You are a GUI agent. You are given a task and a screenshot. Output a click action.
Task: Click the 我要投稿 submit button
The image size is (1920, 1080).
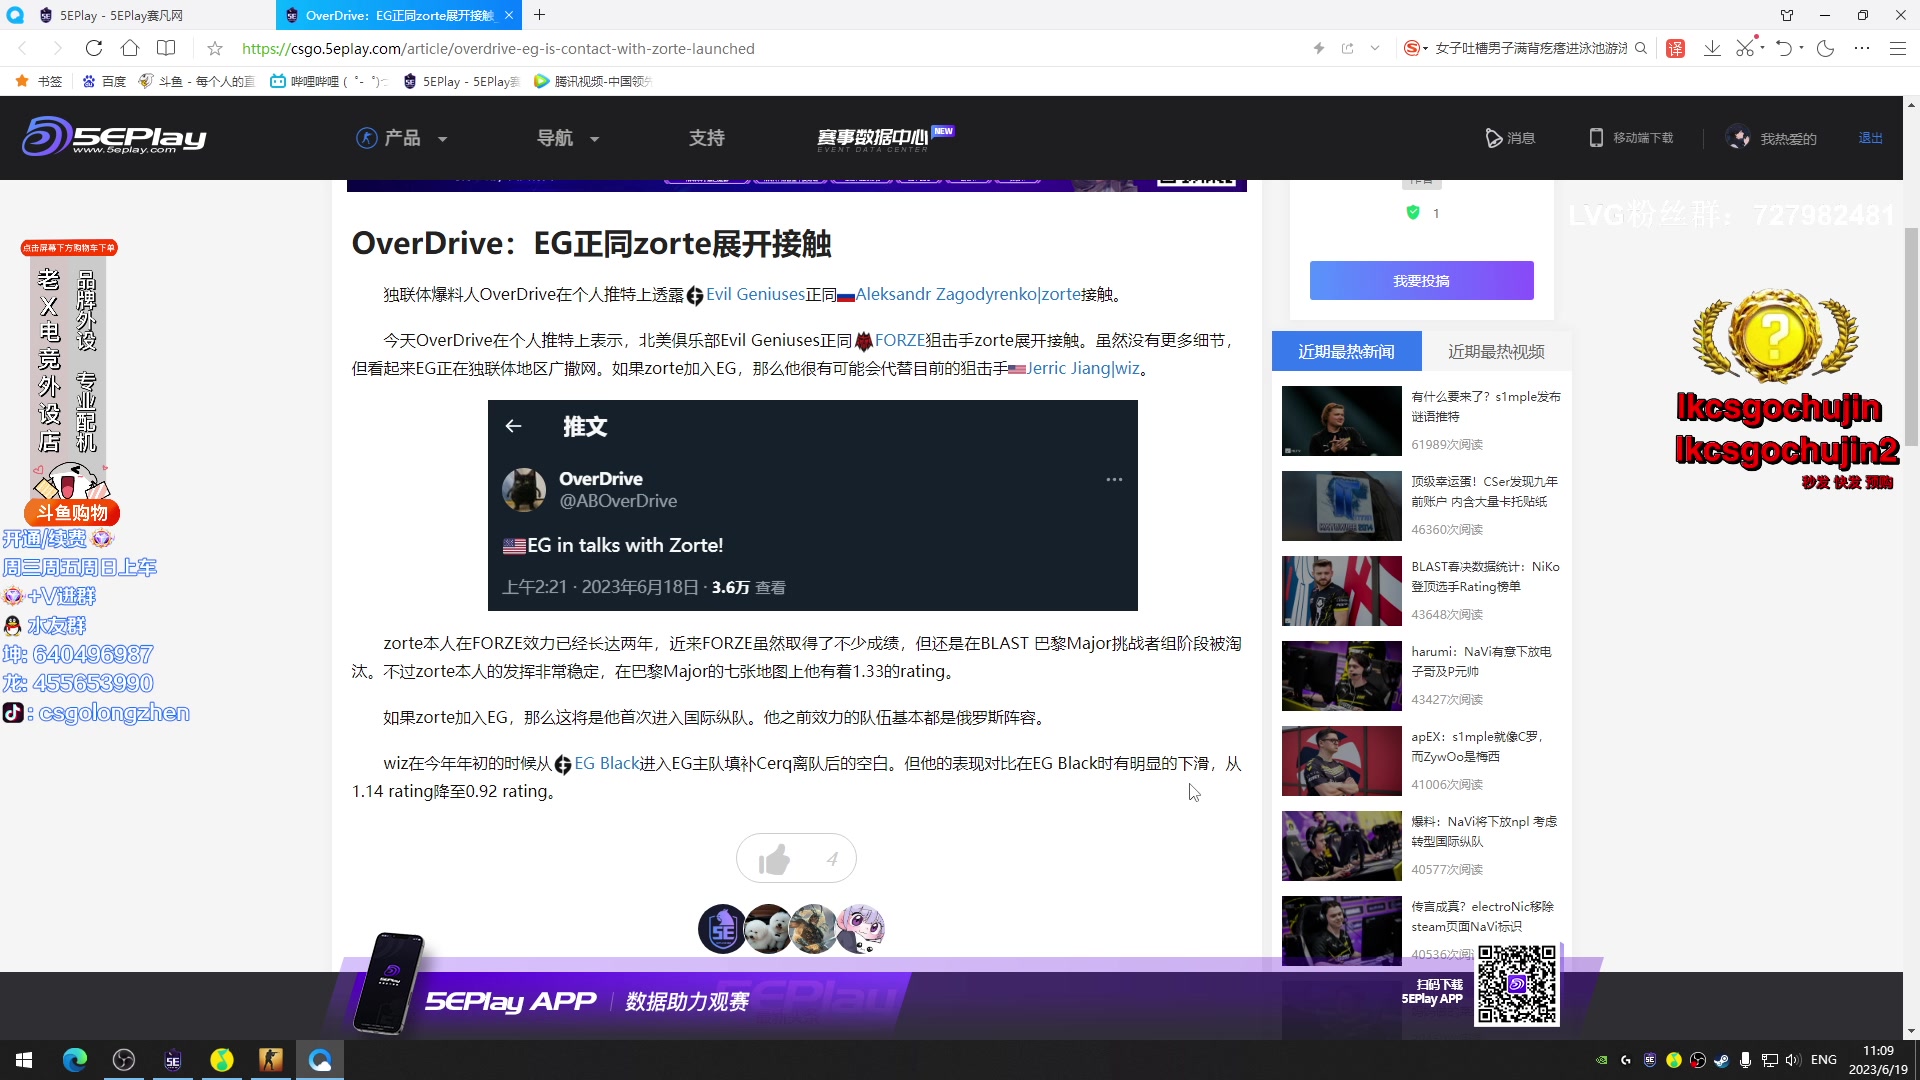coord(1421,281)
